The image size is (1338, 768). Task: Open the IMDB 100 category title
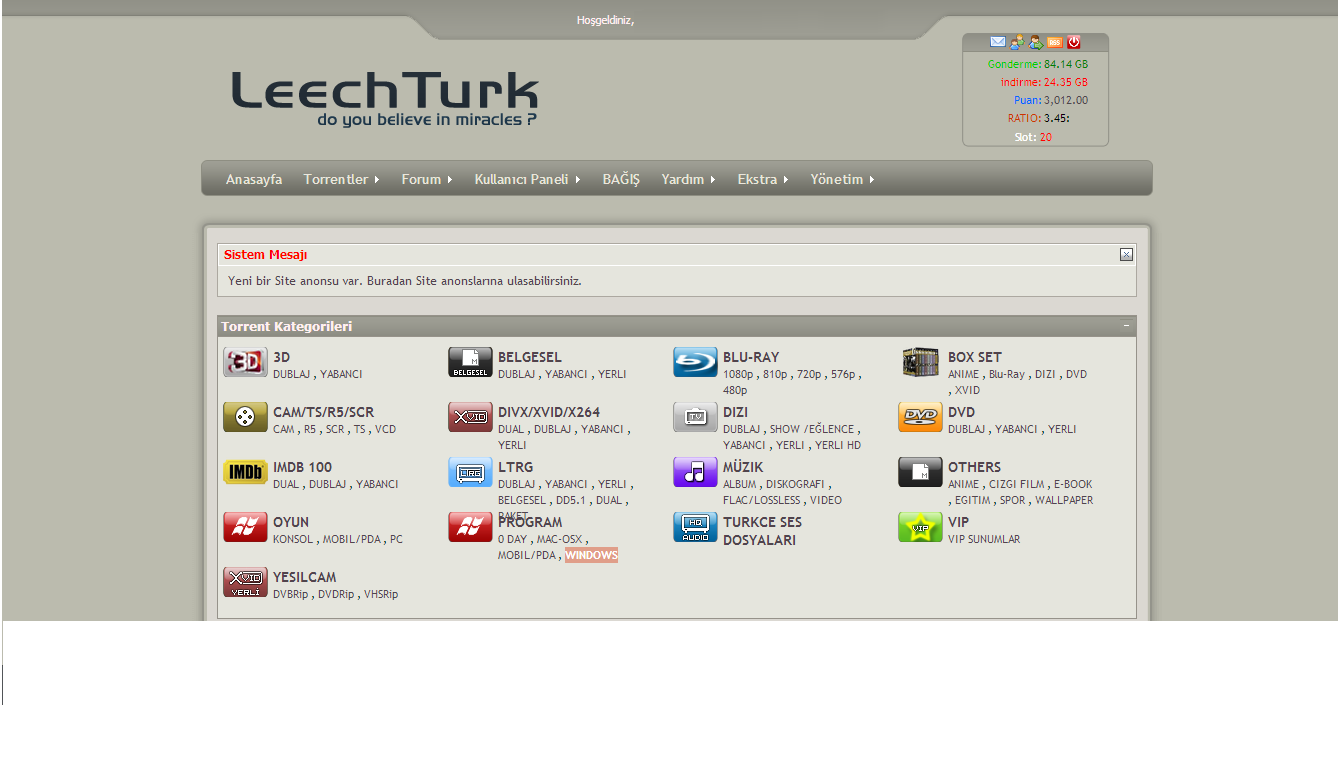302,467
